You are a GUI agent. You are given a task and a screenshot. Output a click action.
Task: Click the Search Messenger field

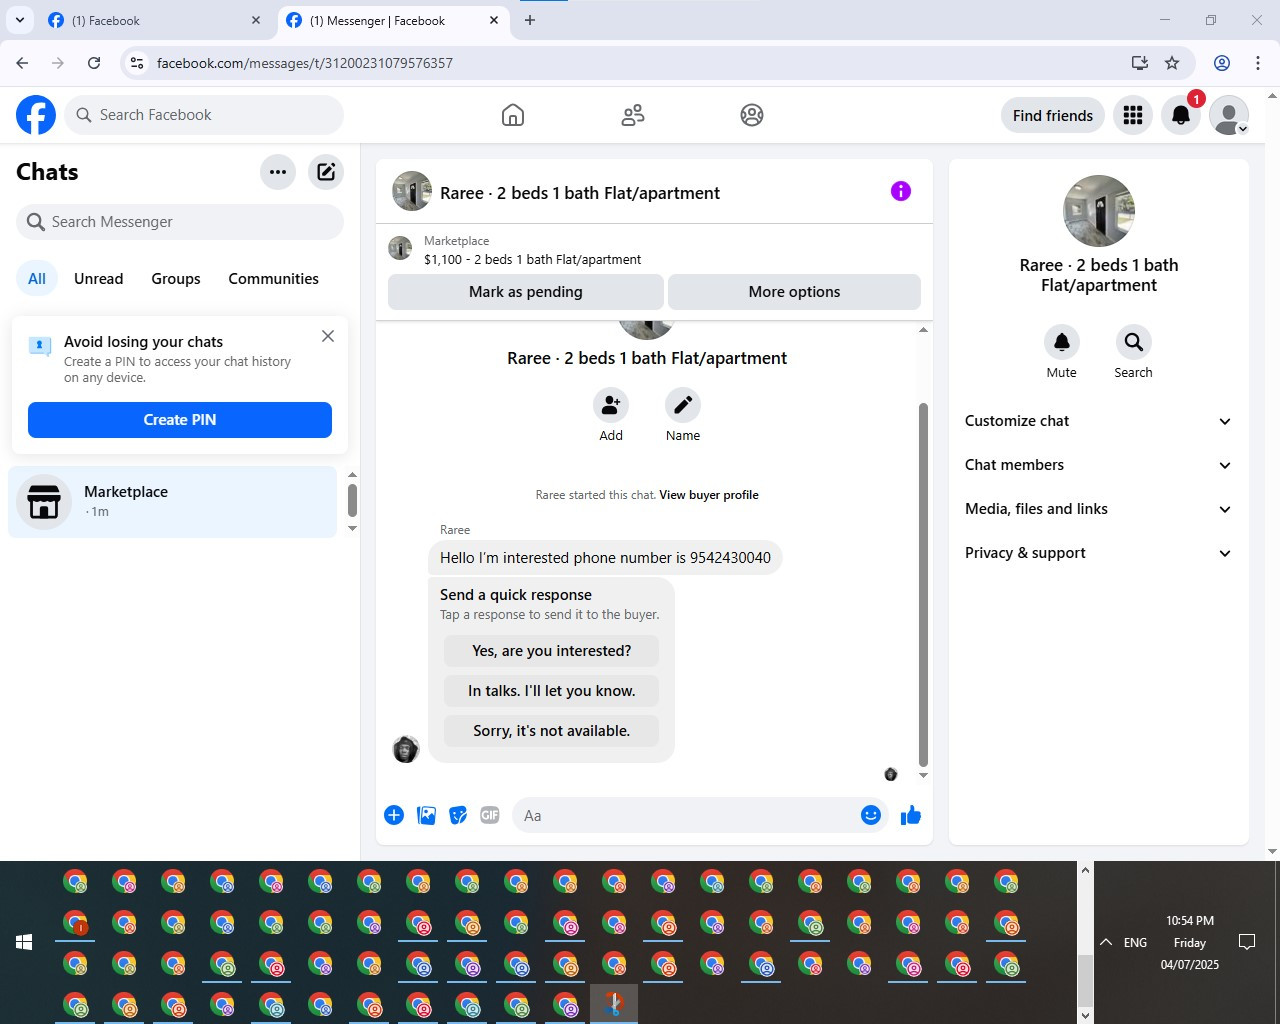click(180, 222)
